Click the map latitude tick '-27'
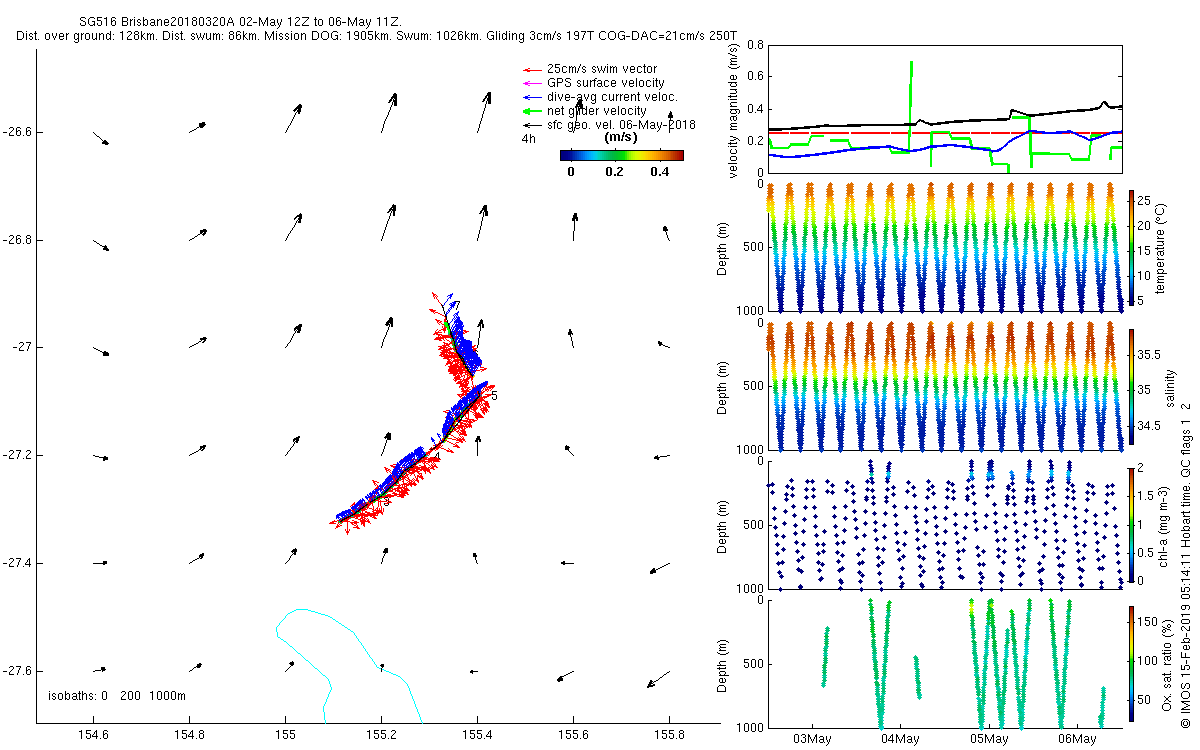The height and width of the screenshot is (750, 1200). pyautogui.click(x=22, y=347)
